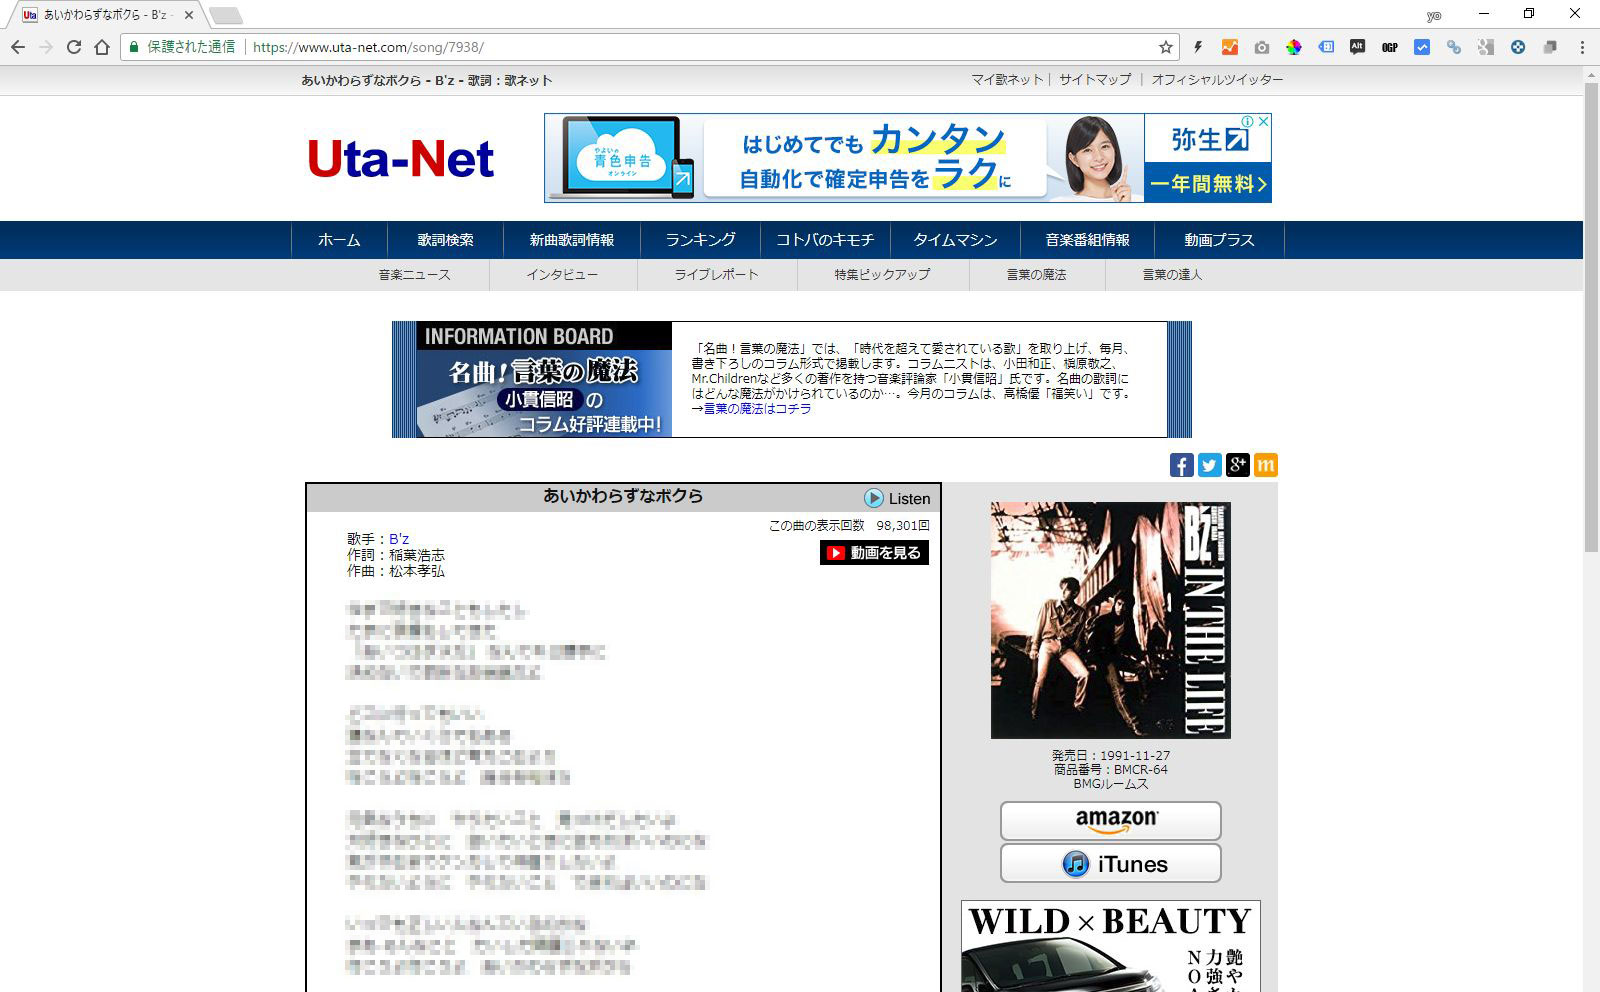Image resolution: width=1600 pixels, height=992 pixels.
Task: Open the ランキング menu item
Action: coord(700,240)
